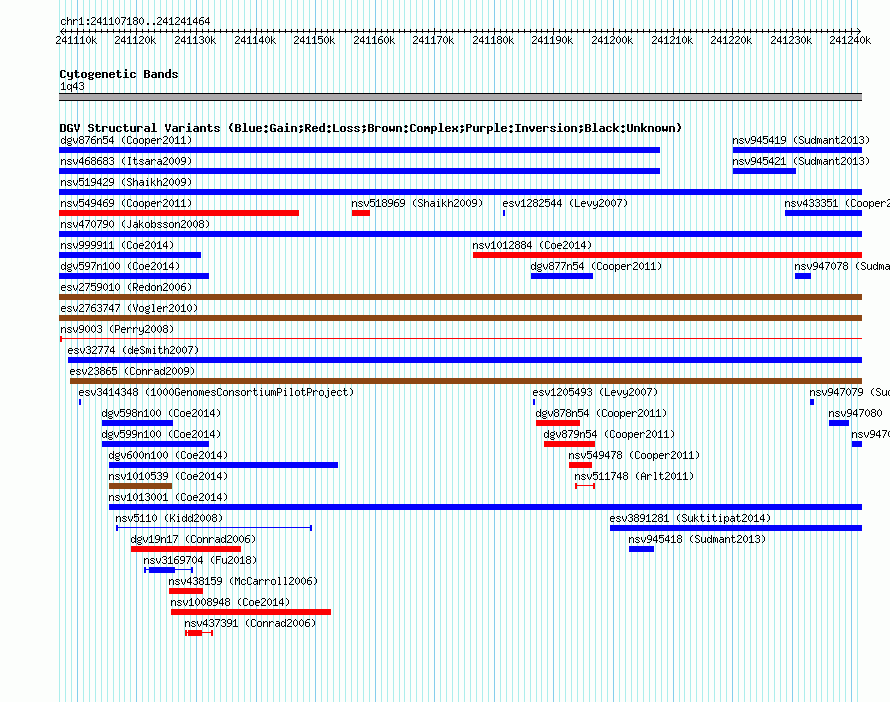Viewport: 890px width, 702px height.
Task: Select the nsv945418 (Sudmant2013) blue bar
Action: (641, 549)
